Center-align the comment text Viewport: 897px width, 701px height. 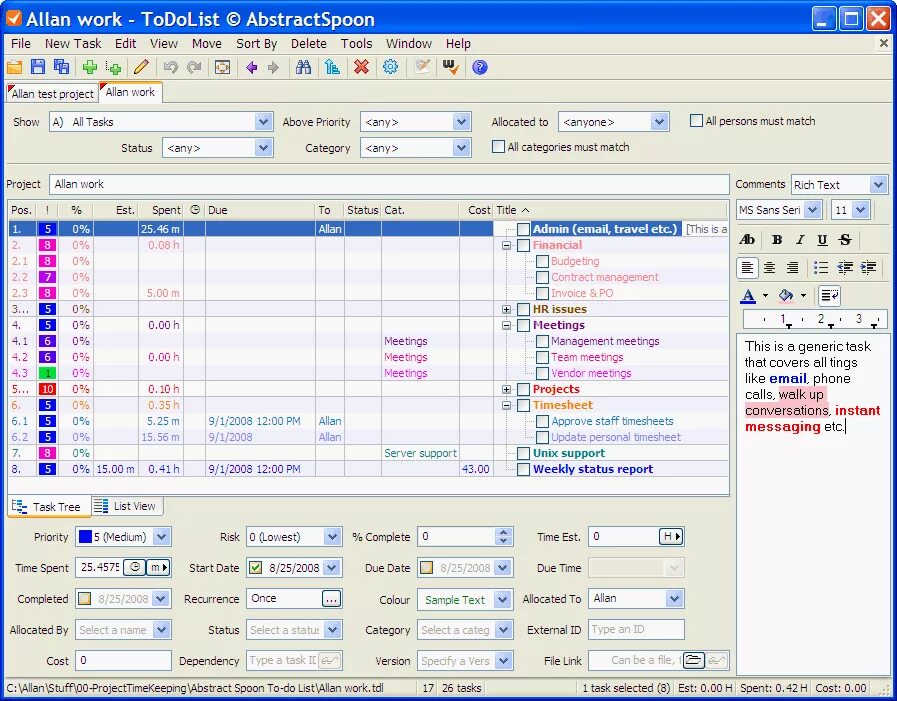(769, 267)
